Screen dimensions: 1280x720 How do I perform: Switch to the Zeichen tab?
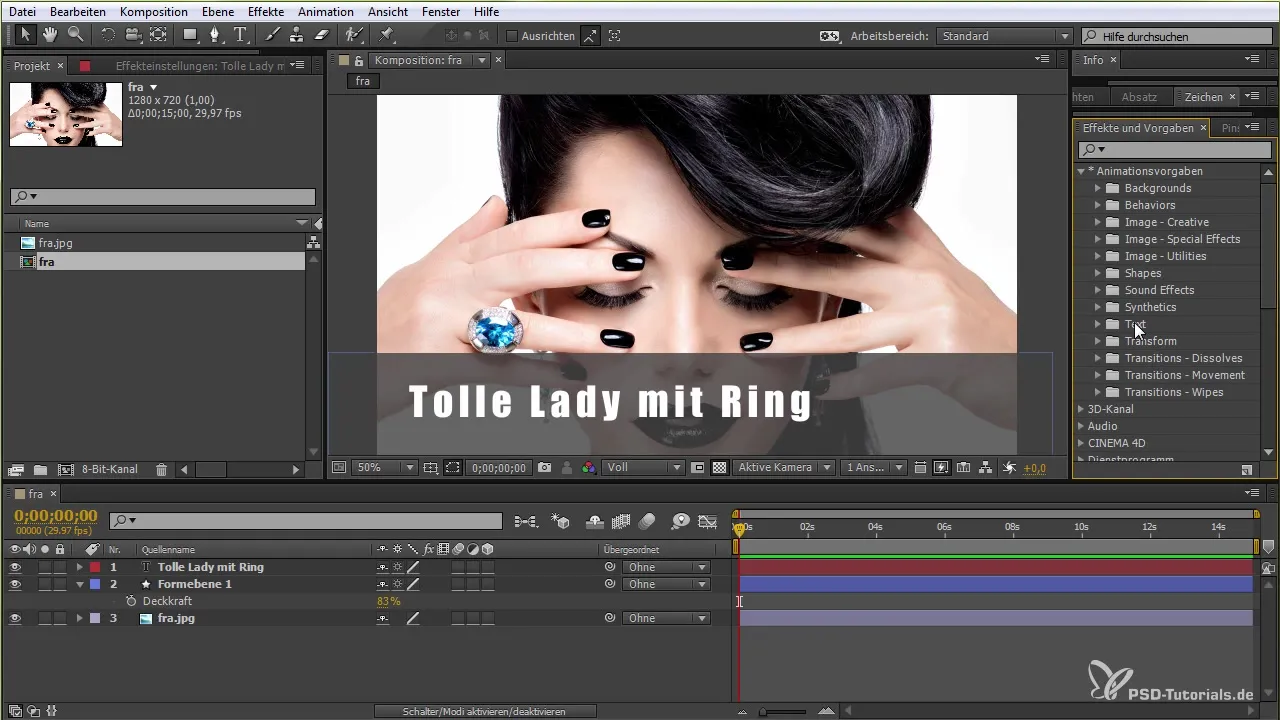click(x=1203, y=97)
